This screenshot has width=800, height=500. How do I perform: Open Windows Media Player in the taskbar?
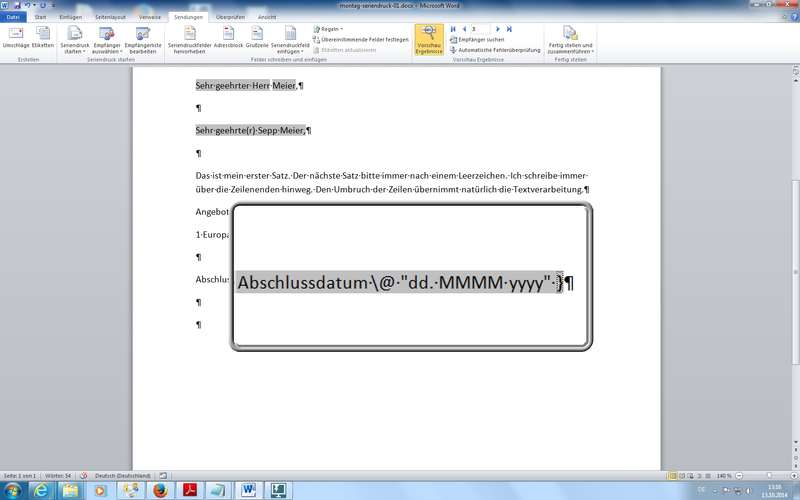tap(100, 490)
